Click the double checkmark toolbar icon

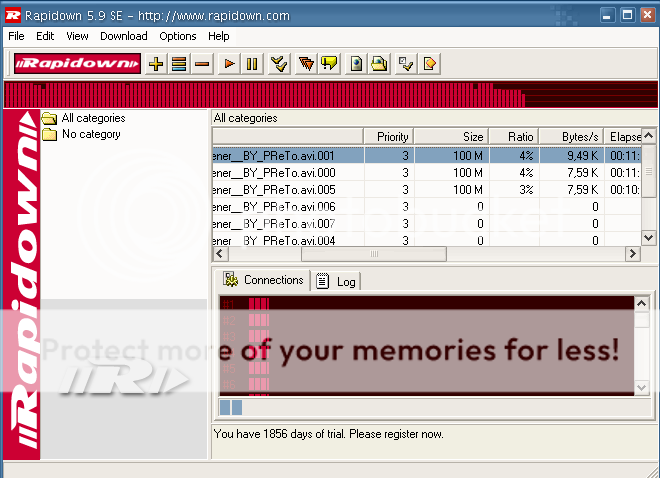(x=279, y=64)
